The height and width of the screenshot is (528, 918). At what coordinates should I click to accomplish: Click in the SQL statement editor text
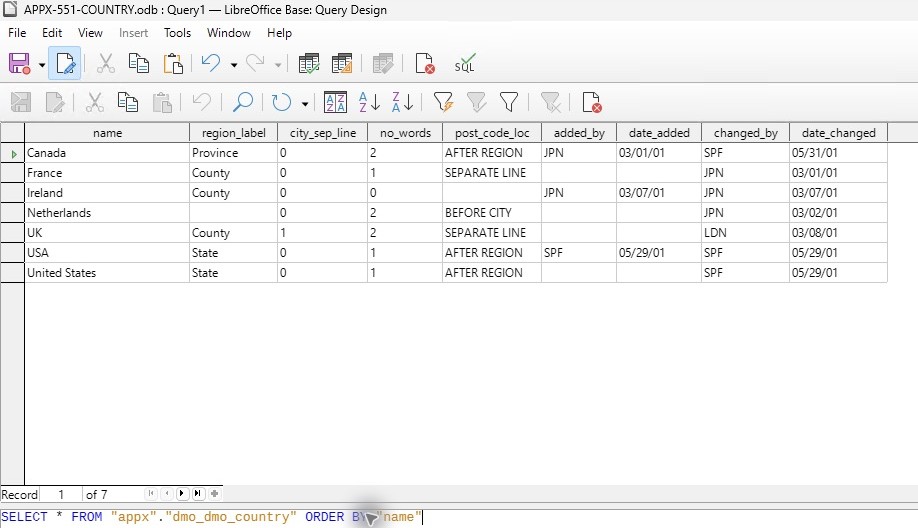coord(211,517)
